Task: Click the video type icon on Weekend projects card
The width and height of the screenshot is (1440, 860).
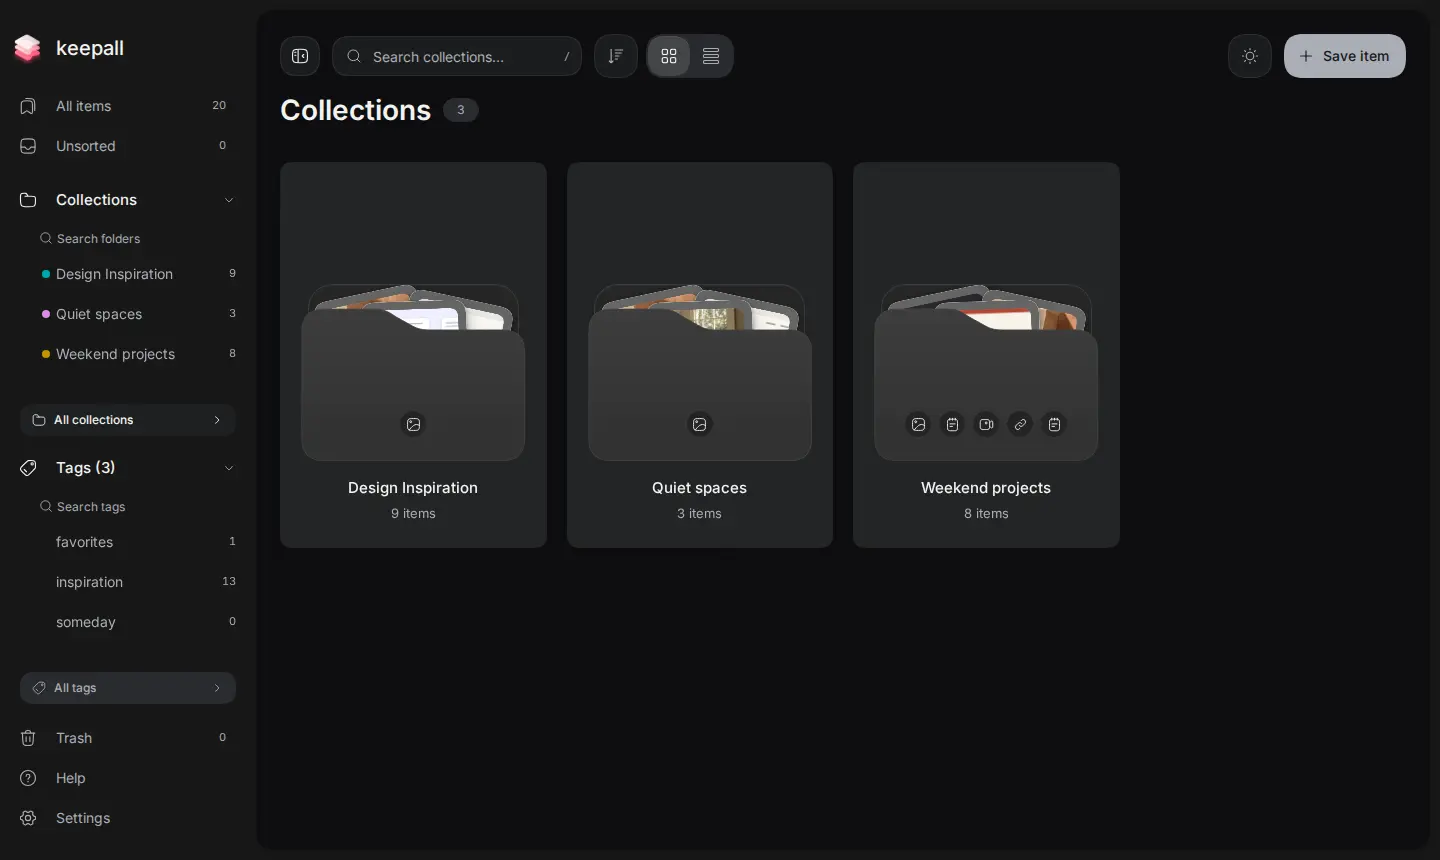Action: pyautogui.click(x=986, y=424)
